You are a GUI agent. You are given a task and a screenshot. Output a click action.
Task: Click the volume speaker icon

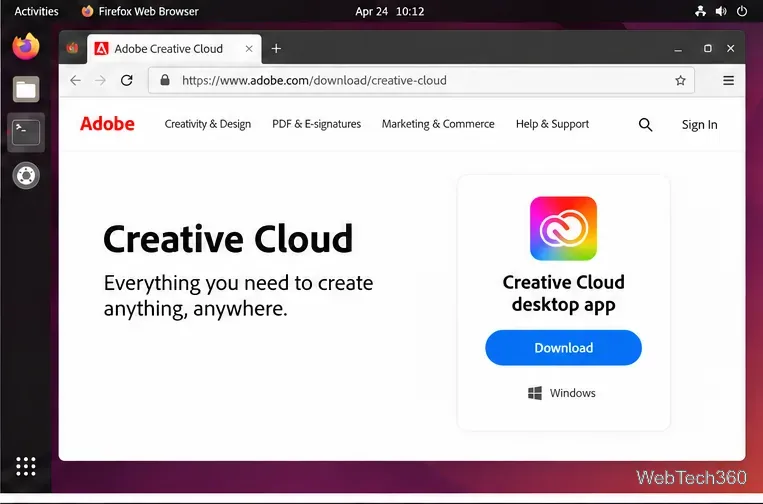[x=721, y=11]
